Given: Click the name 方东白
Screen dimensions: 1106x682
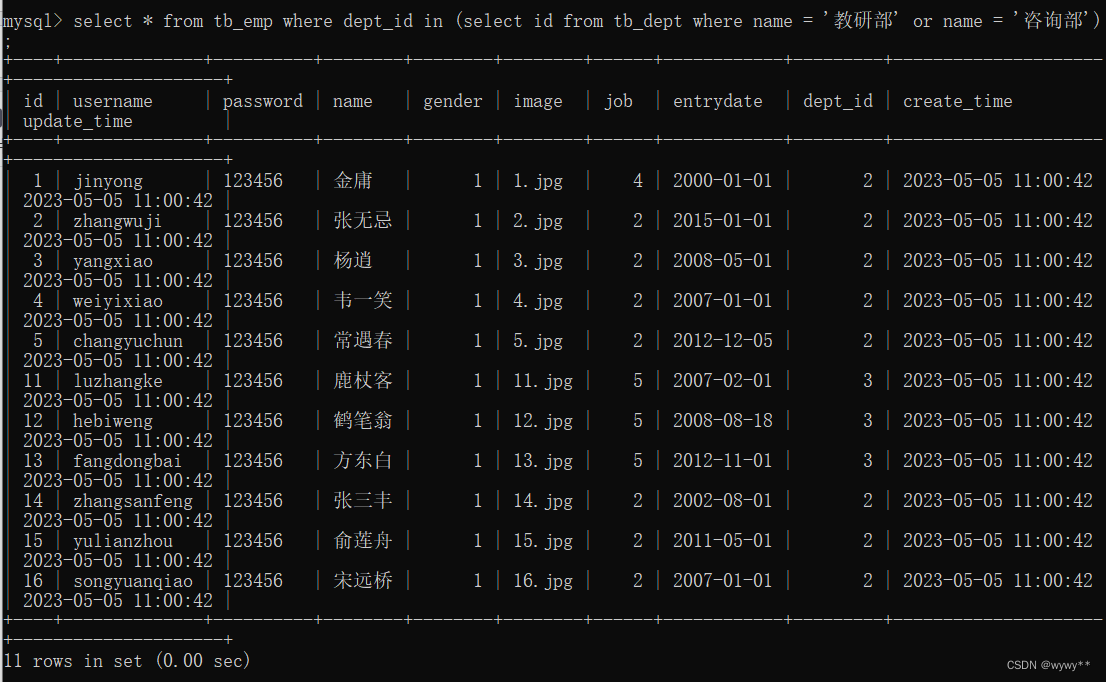Looking at the screenshot, I should [363, 461].
